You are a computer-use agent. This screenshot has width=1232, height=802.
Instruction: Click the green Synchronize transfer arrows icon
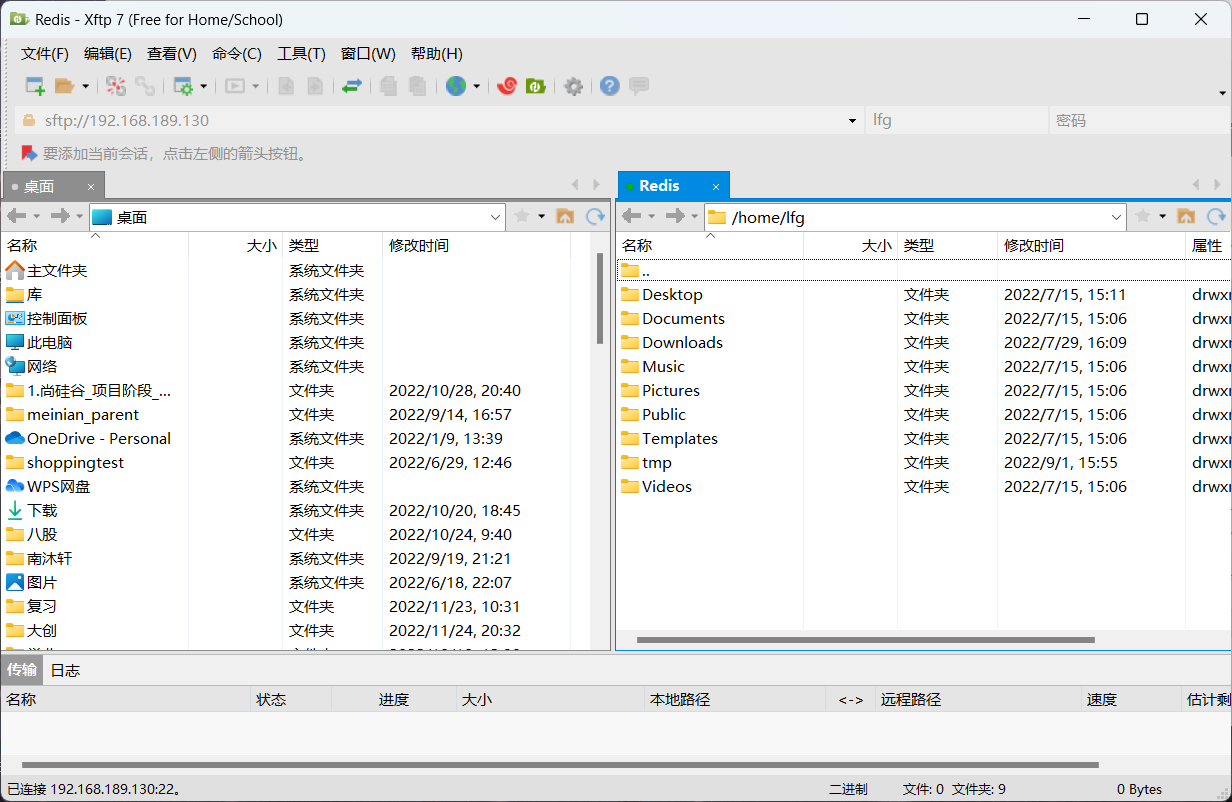click(x=351, y=86)
